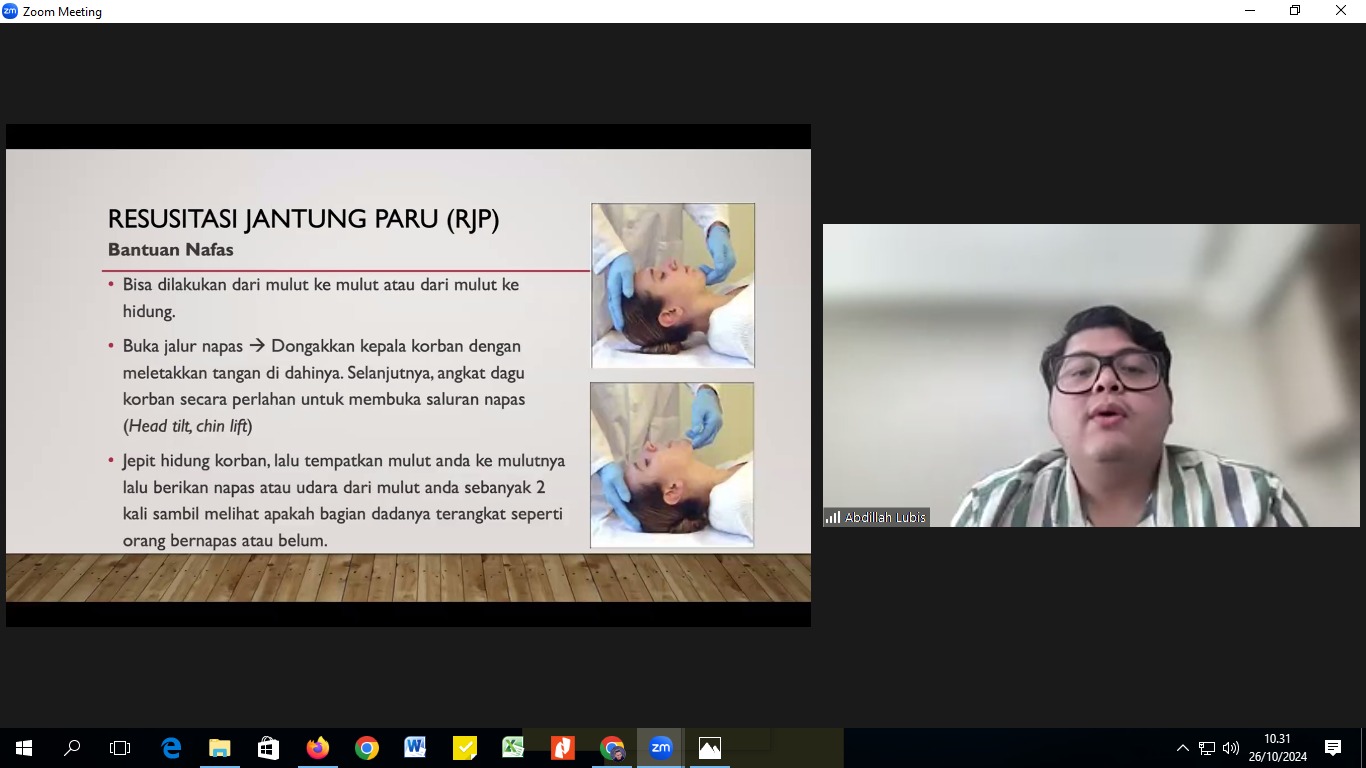1366x768 pixels.
Task: Click the Zoom logo in title bar
Action: tap(10, 11)
